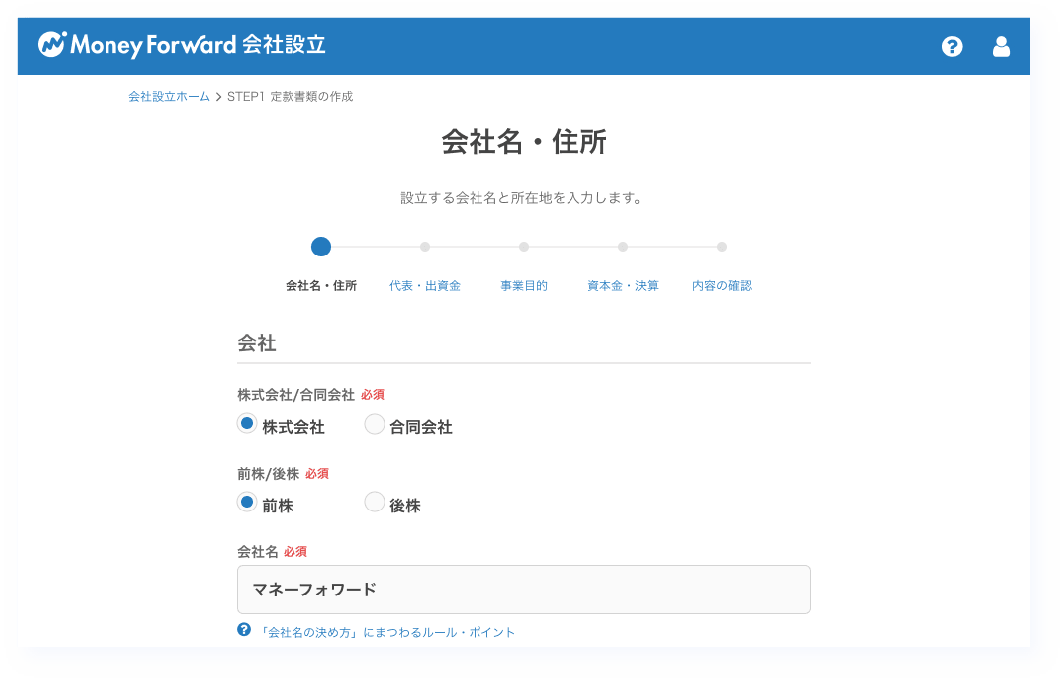Open the 会社設立ホーム breadcrumb link
Viewport: 1062px width, 680px height.
point(169,97)
